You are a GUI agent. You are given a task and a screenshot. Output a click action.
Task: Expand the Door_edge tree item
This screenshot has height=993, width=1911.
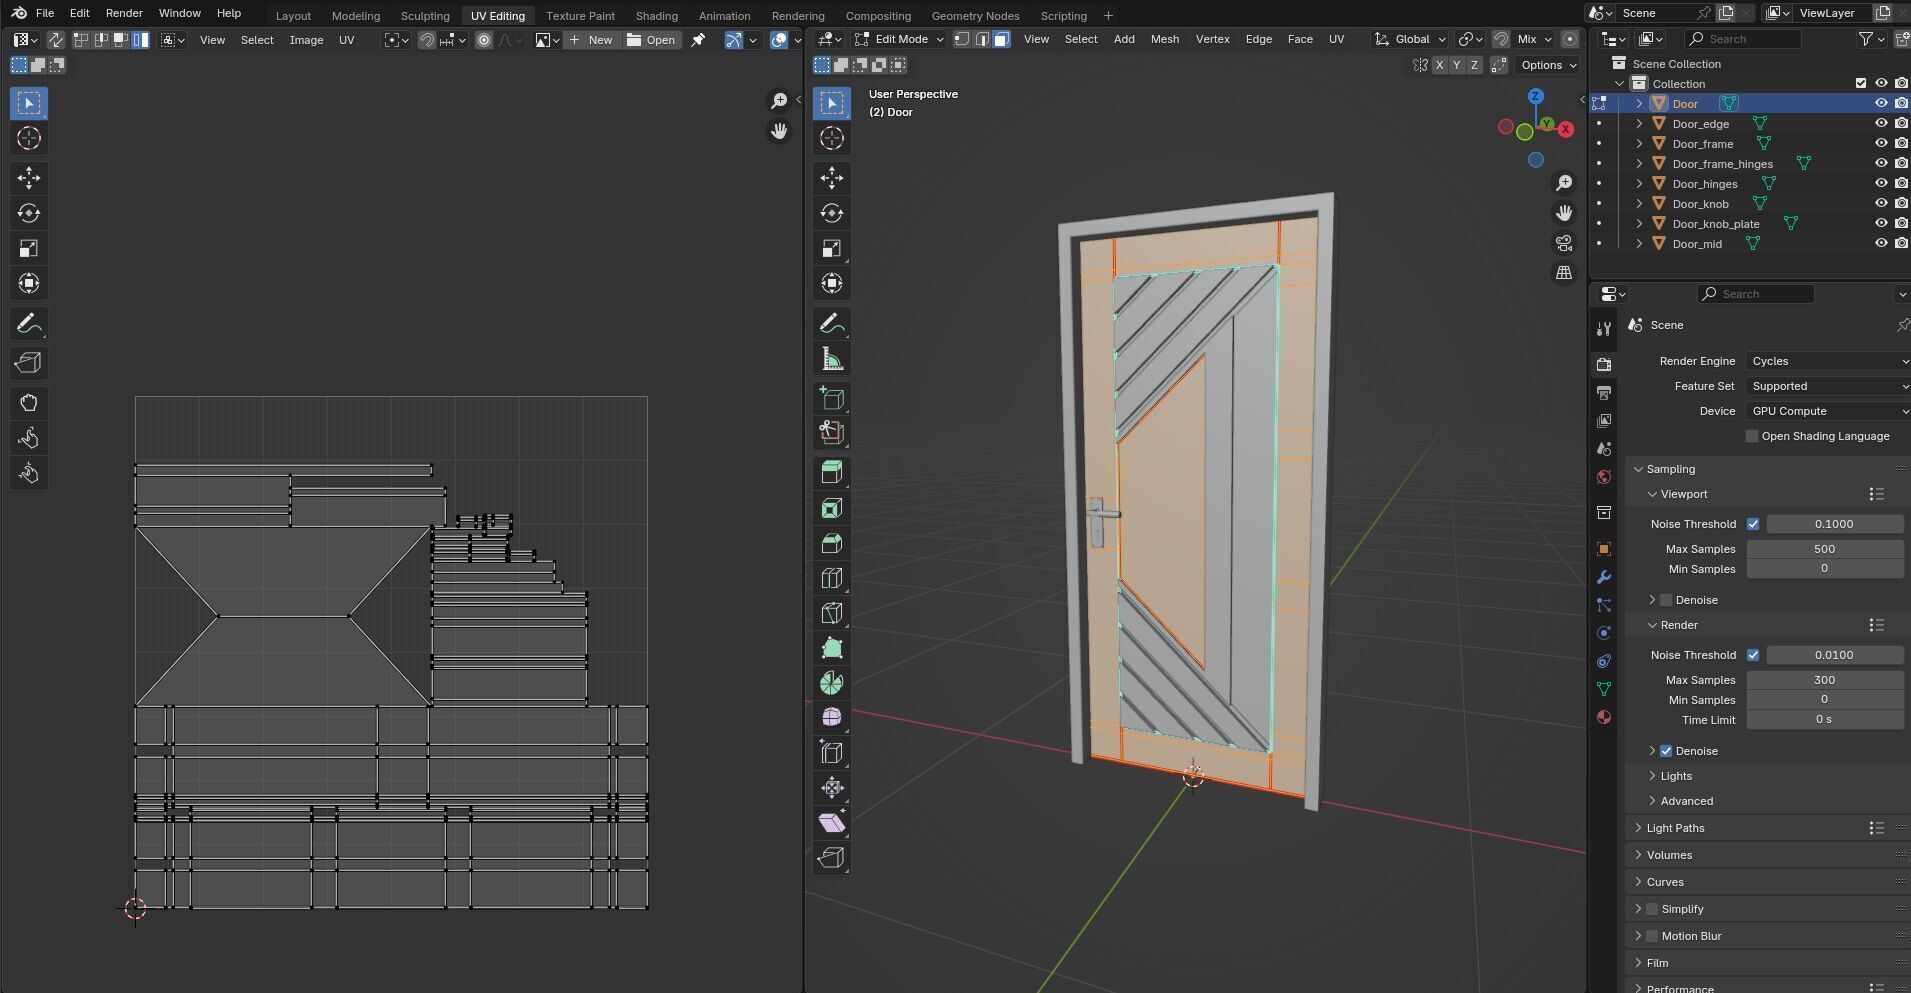point(1639,124)
